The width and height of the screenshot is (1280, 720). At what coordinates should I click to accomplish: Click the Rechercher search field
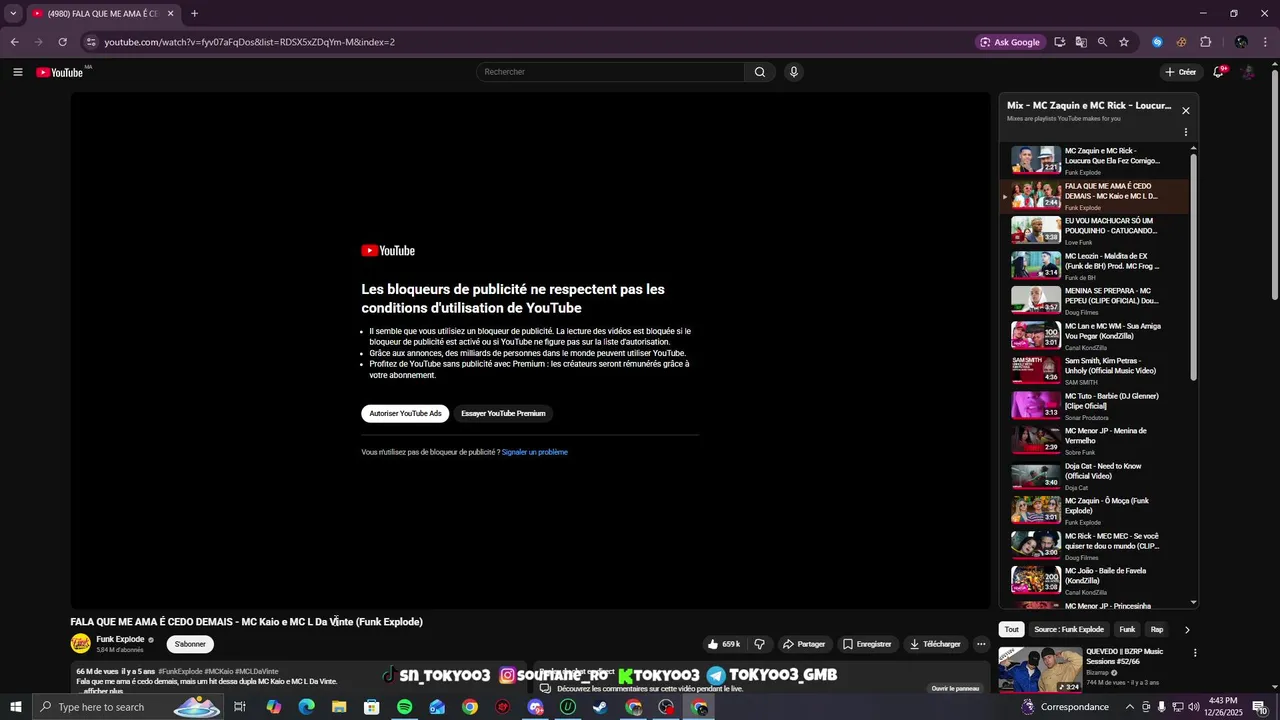coord(610,72)
